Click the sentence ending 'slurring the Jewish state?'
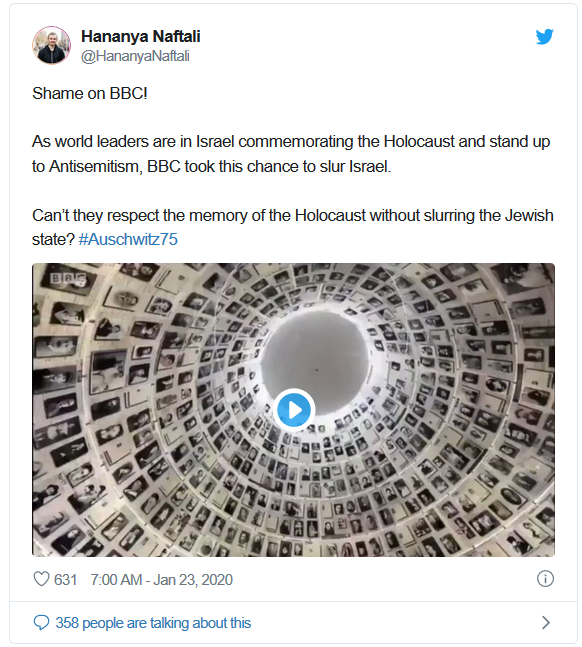Image resolution: width=582 pixels, height=647 pixels. pos(293,227)
